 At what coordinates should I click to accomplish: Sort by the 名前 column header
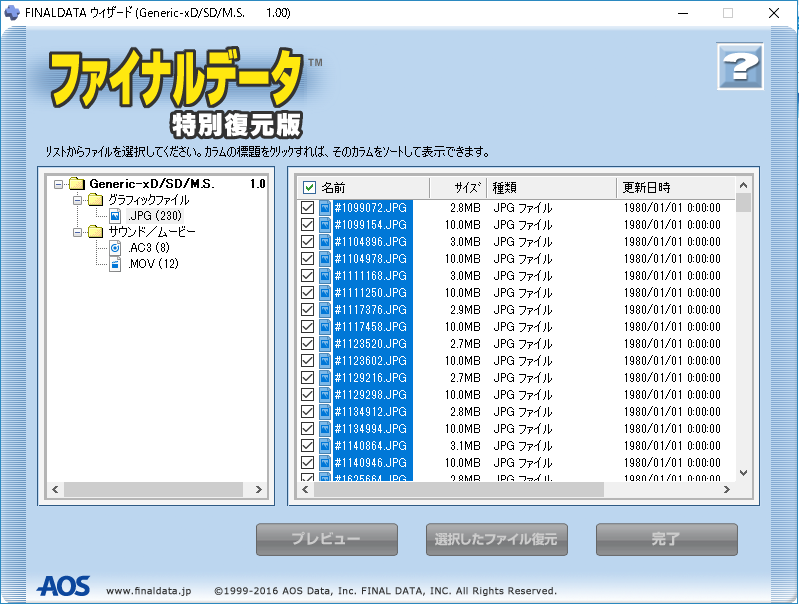(363, 188)
